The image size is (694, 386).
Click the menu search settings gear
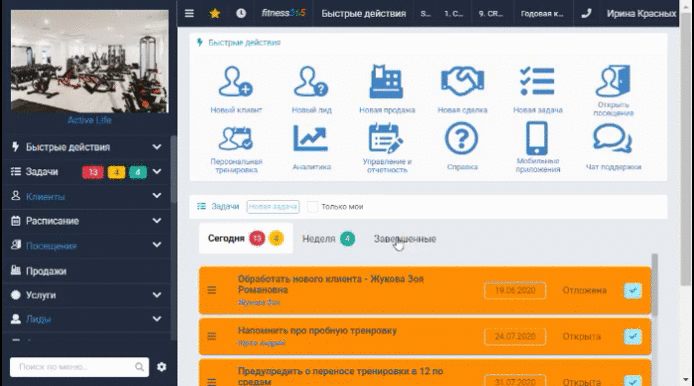tap(162, 367)
